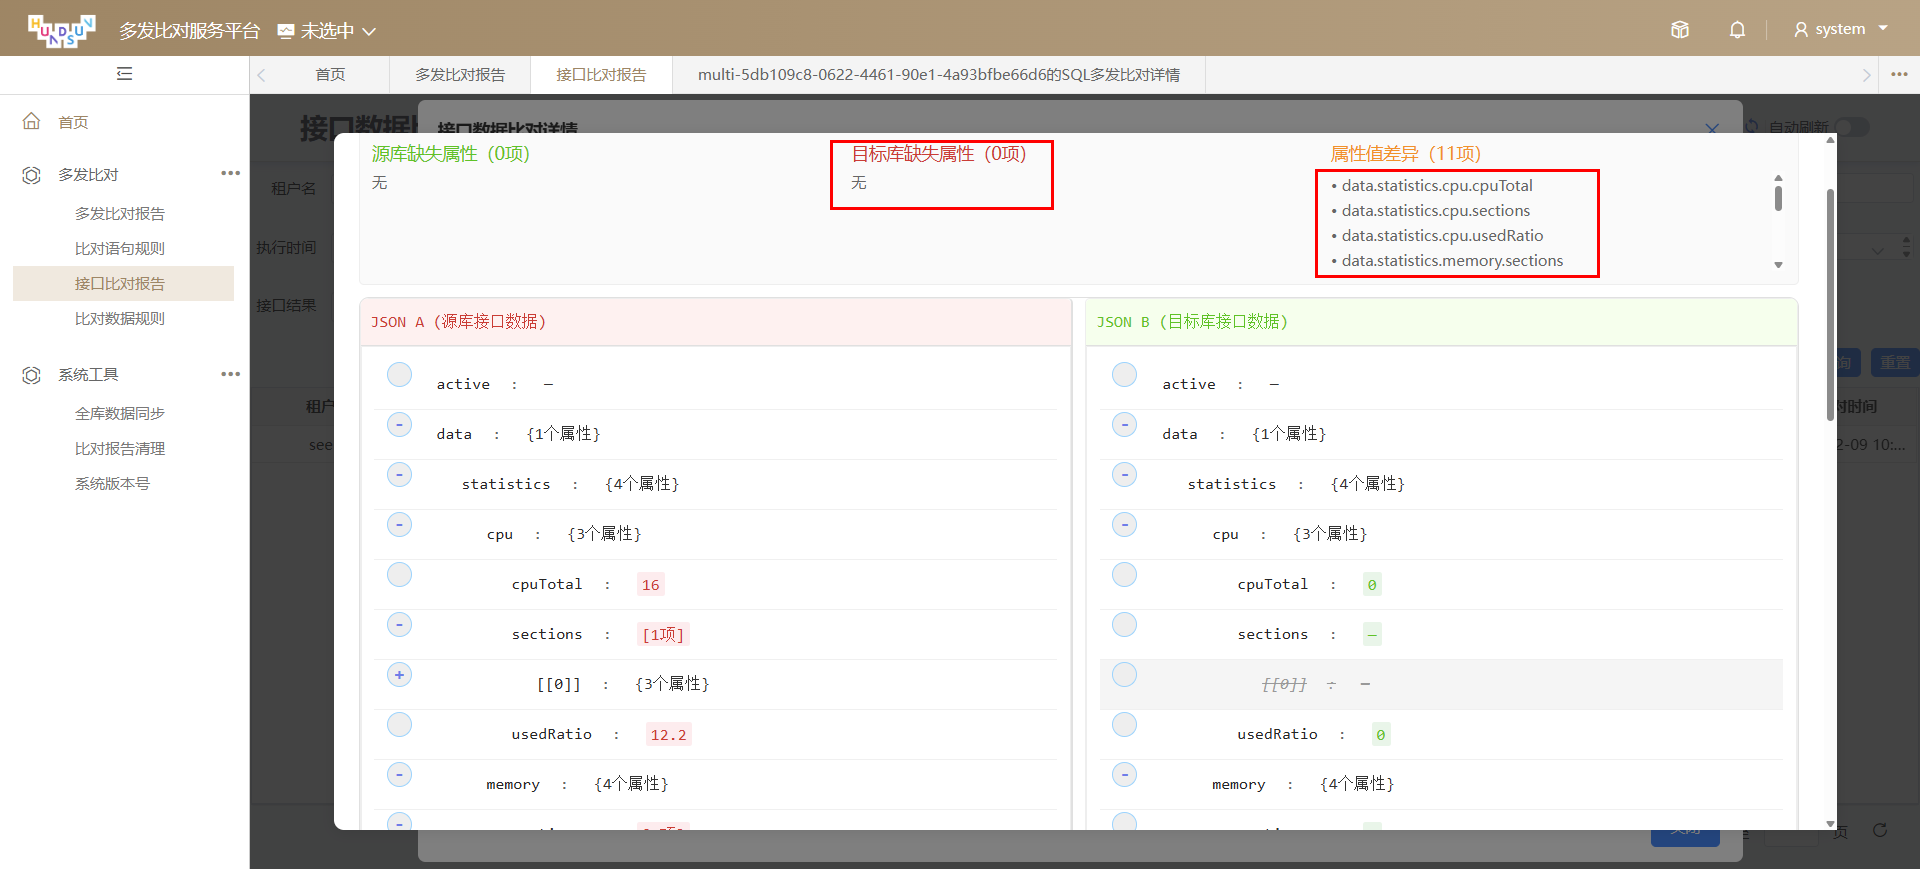The image size is (1920, 869).
Task: Open 全库数据同步 in the sidebar
Action: point(120,414)
